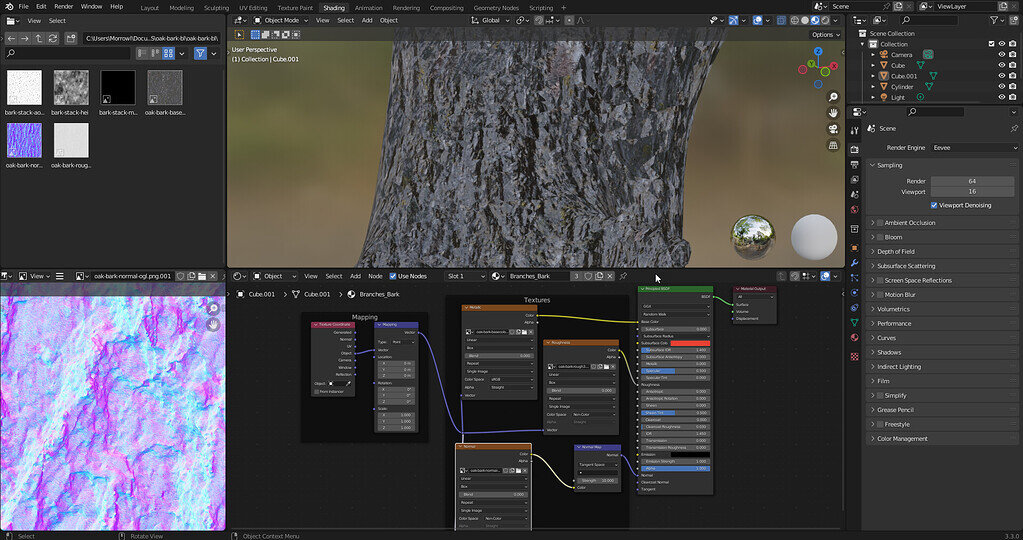
Task: Hide the Cylinder object in viewport
Action: tap(1001, 86)
